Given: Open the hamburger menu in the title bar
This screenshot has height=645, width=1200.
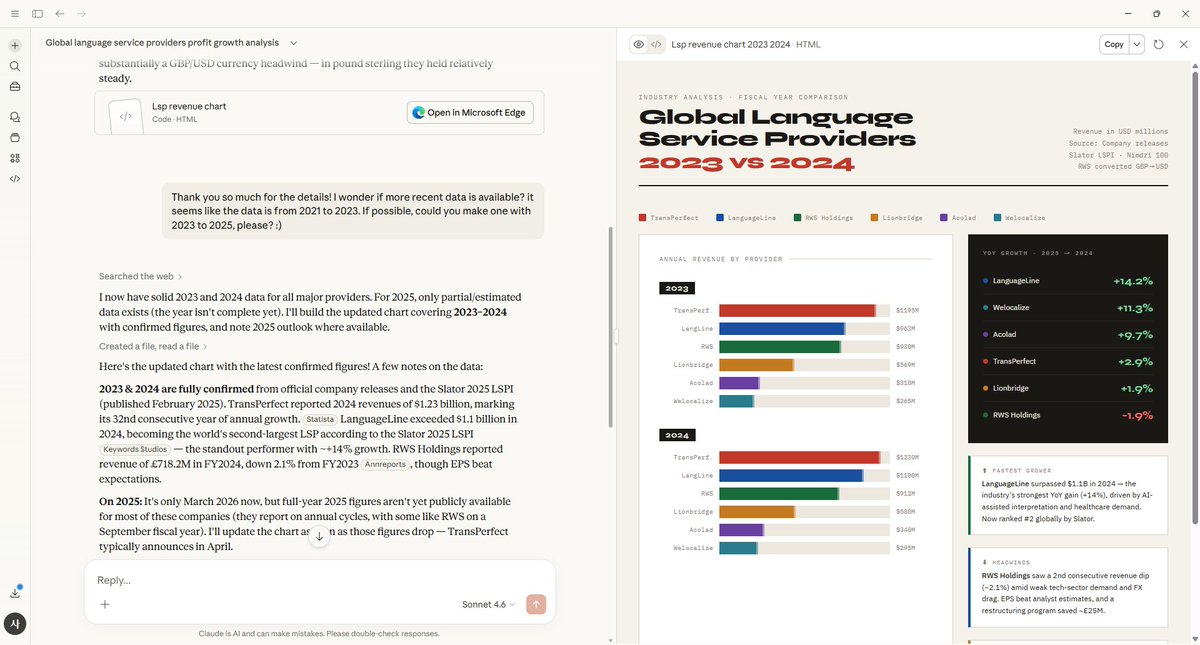Looking at the screenshot, I should click(x=14, y=14).
